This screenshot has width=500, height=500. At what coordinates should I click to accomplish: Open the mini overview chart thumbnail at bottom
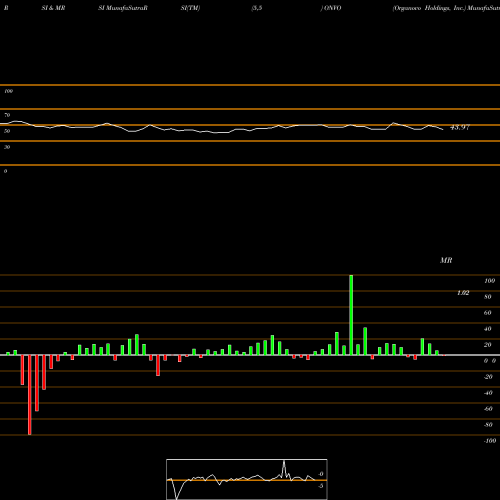pos(247,479)
